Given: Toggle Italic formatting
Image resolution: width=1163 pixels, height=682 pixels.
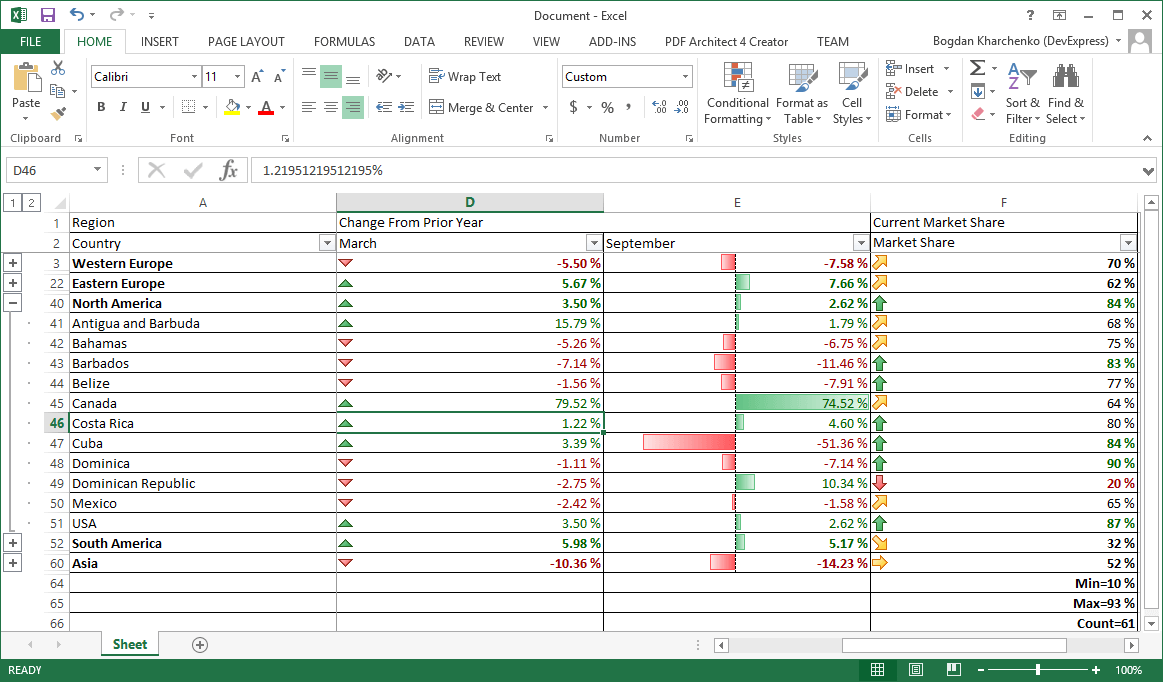Looking at the screenshot, I should (123, 107).
